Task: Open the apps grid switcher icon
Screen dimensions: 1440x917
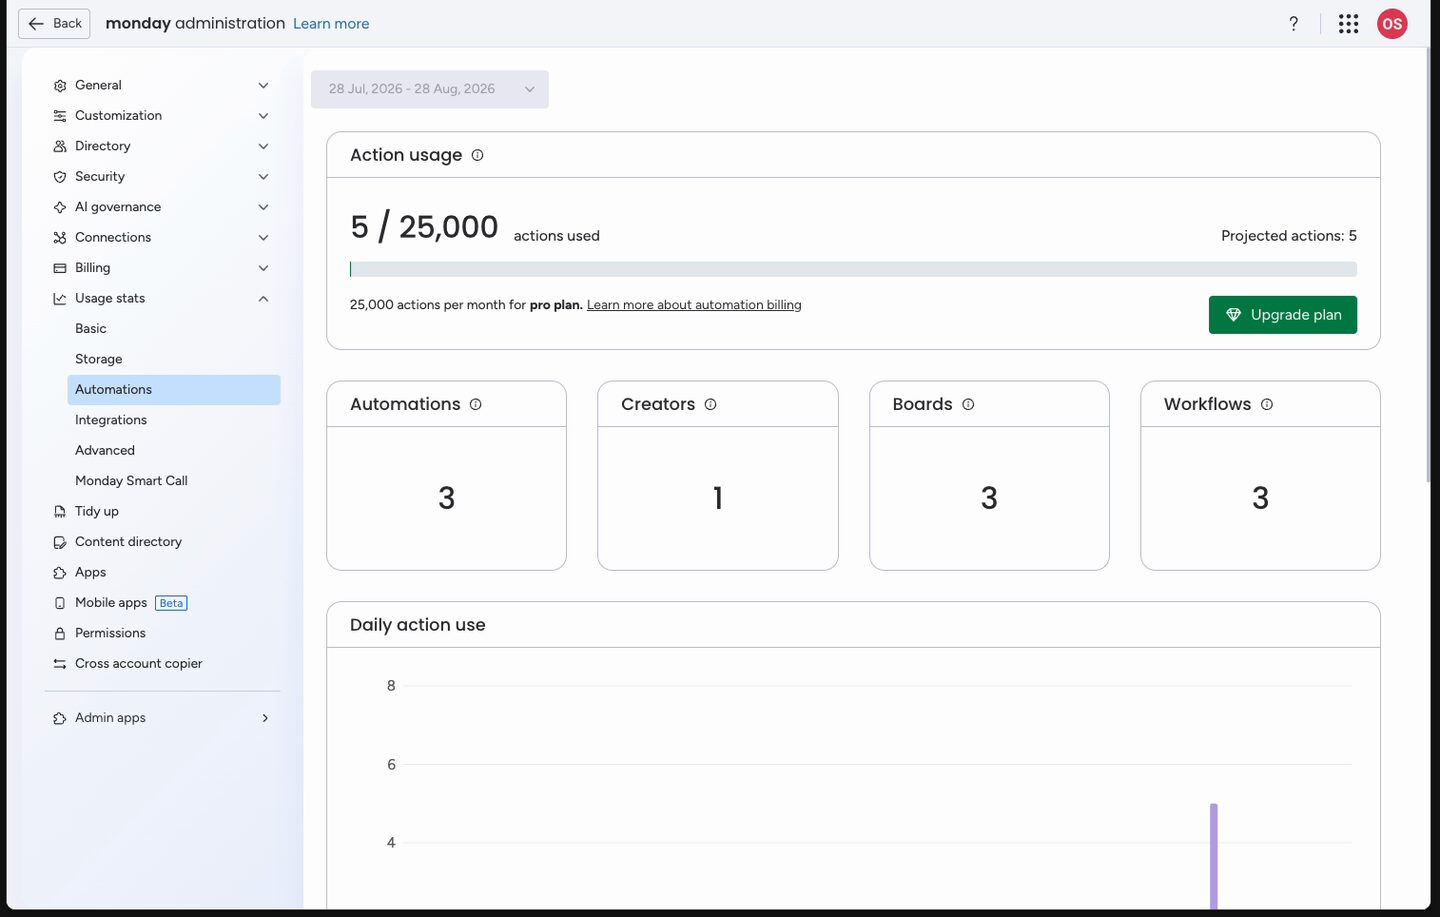Action: point(1348,24)
